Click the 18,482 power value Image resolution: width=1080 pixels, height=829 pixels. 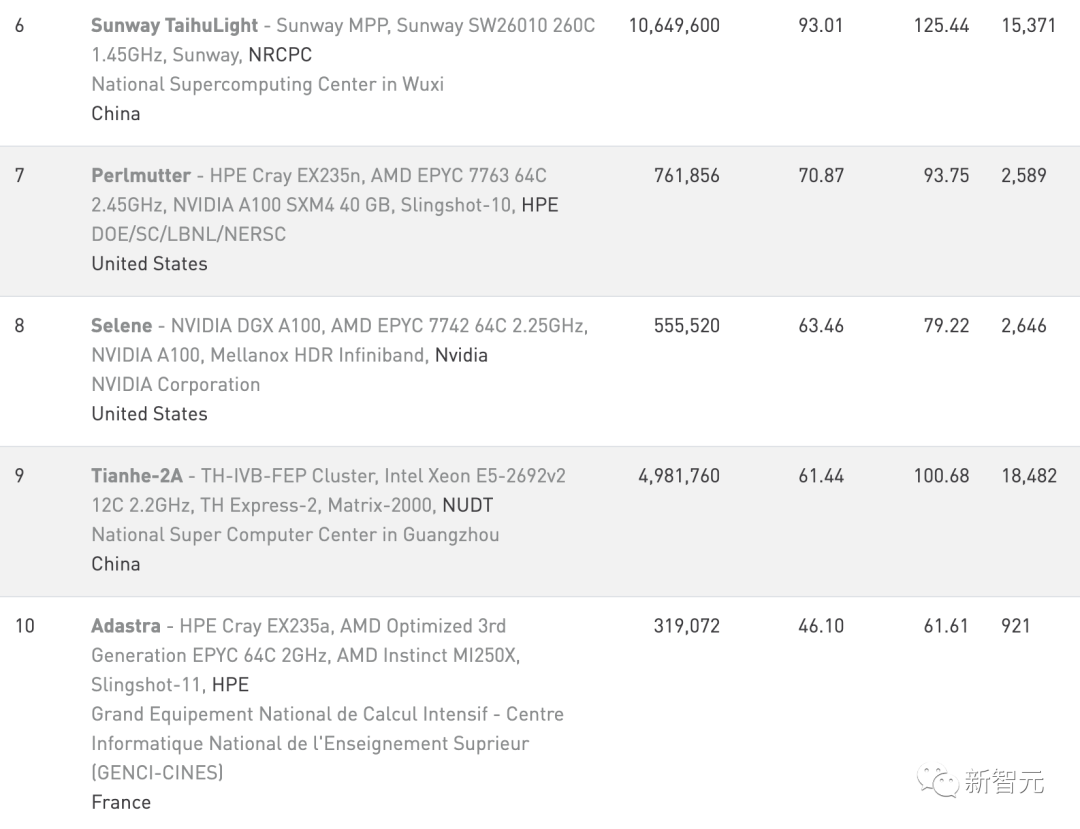(x=1028, y=476)
